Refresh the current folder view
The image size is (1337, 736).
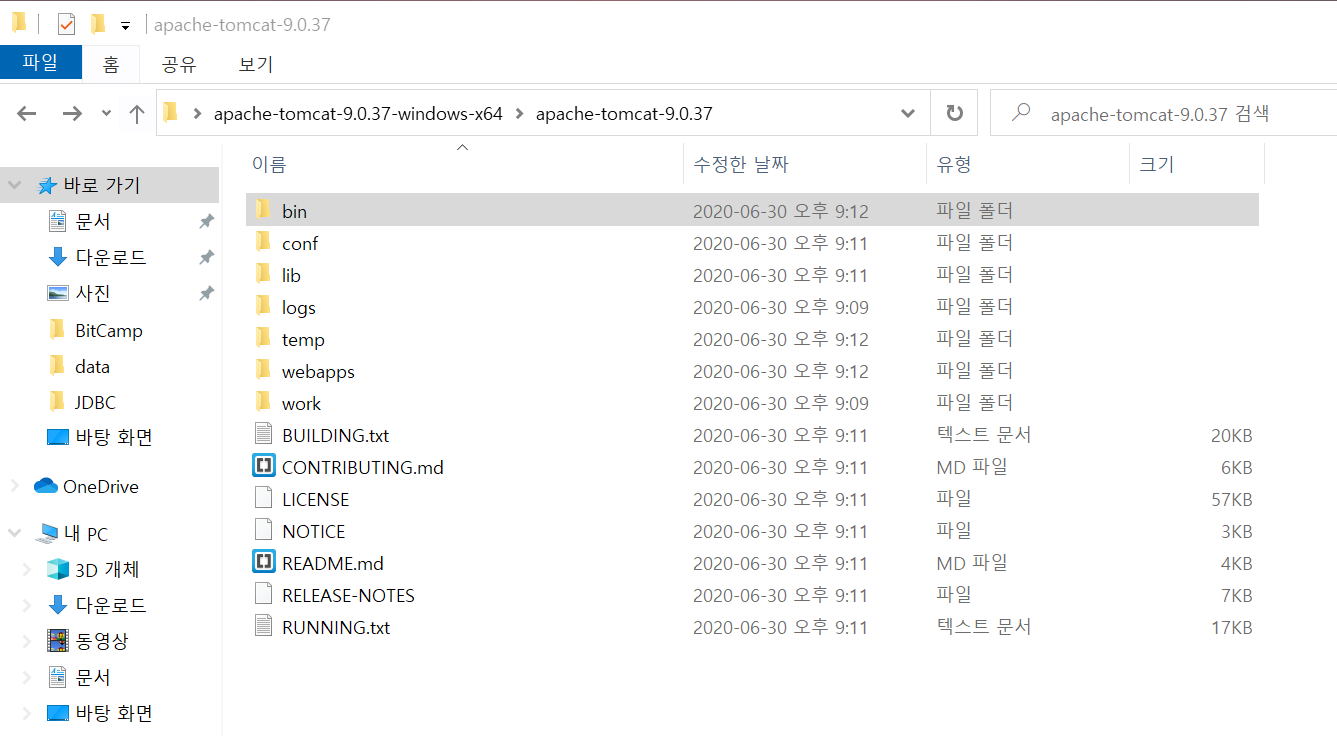point(955,113)
